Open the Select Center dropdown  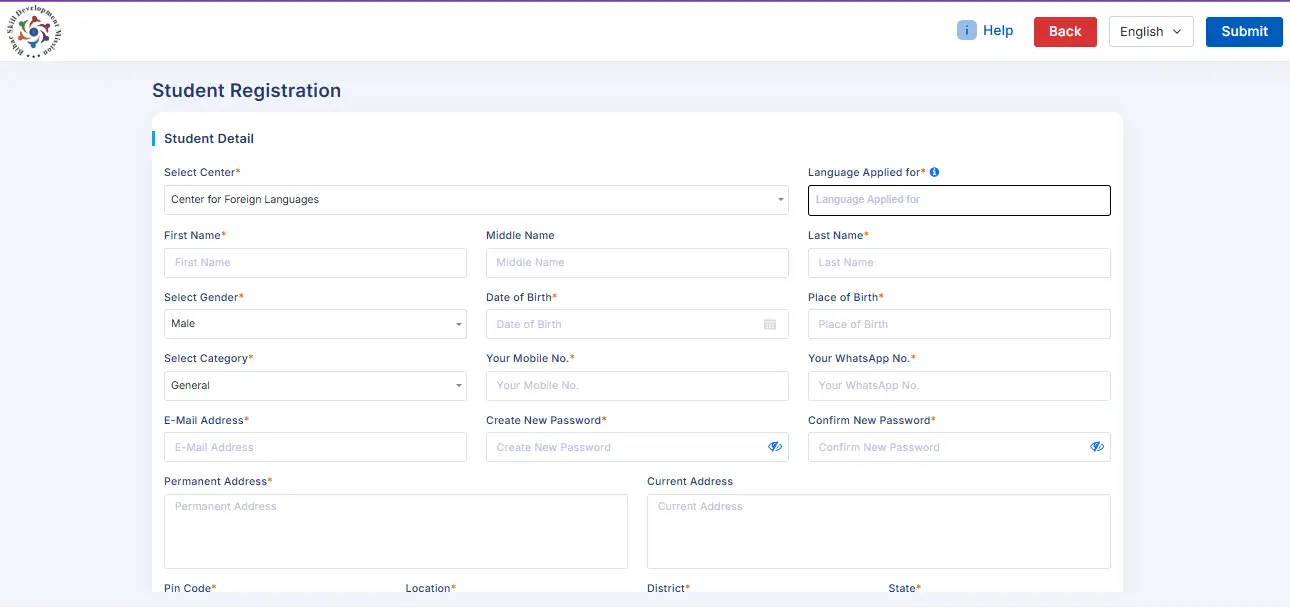(x=476, y=200)
